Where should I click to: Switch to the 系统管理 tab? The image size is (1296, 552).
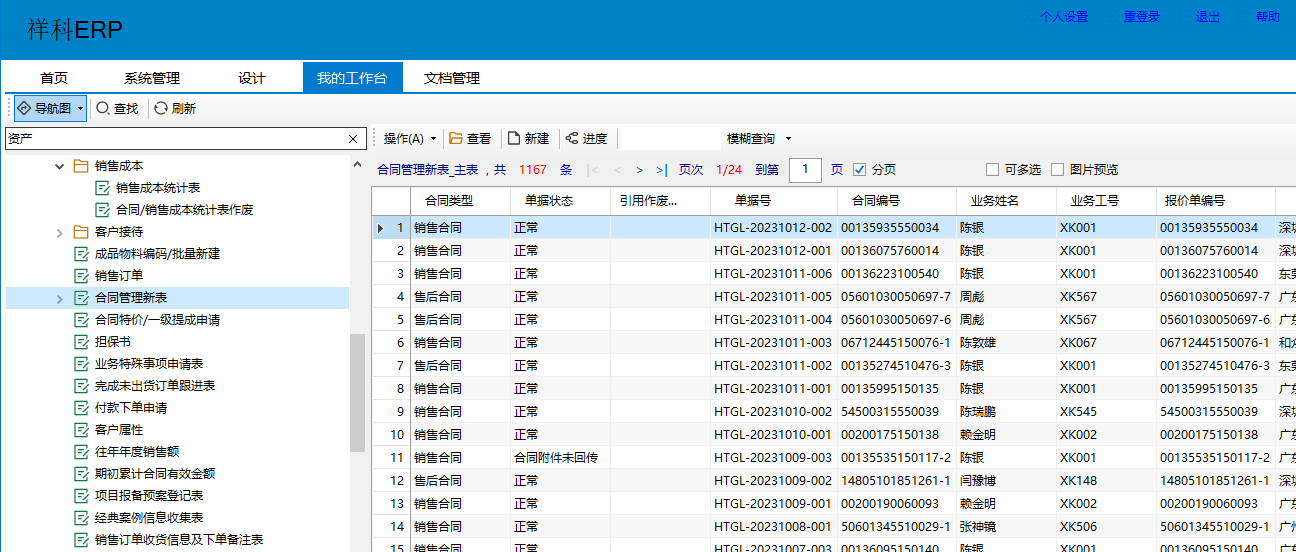152,78
